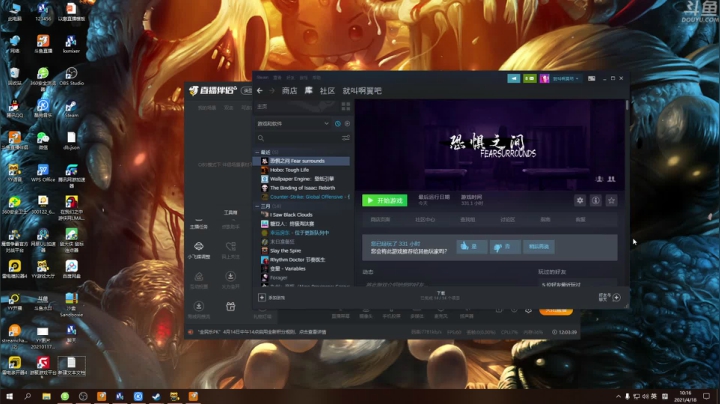
Task: Open Windows Start button on taskbar
Action: [x=9, y=396]
